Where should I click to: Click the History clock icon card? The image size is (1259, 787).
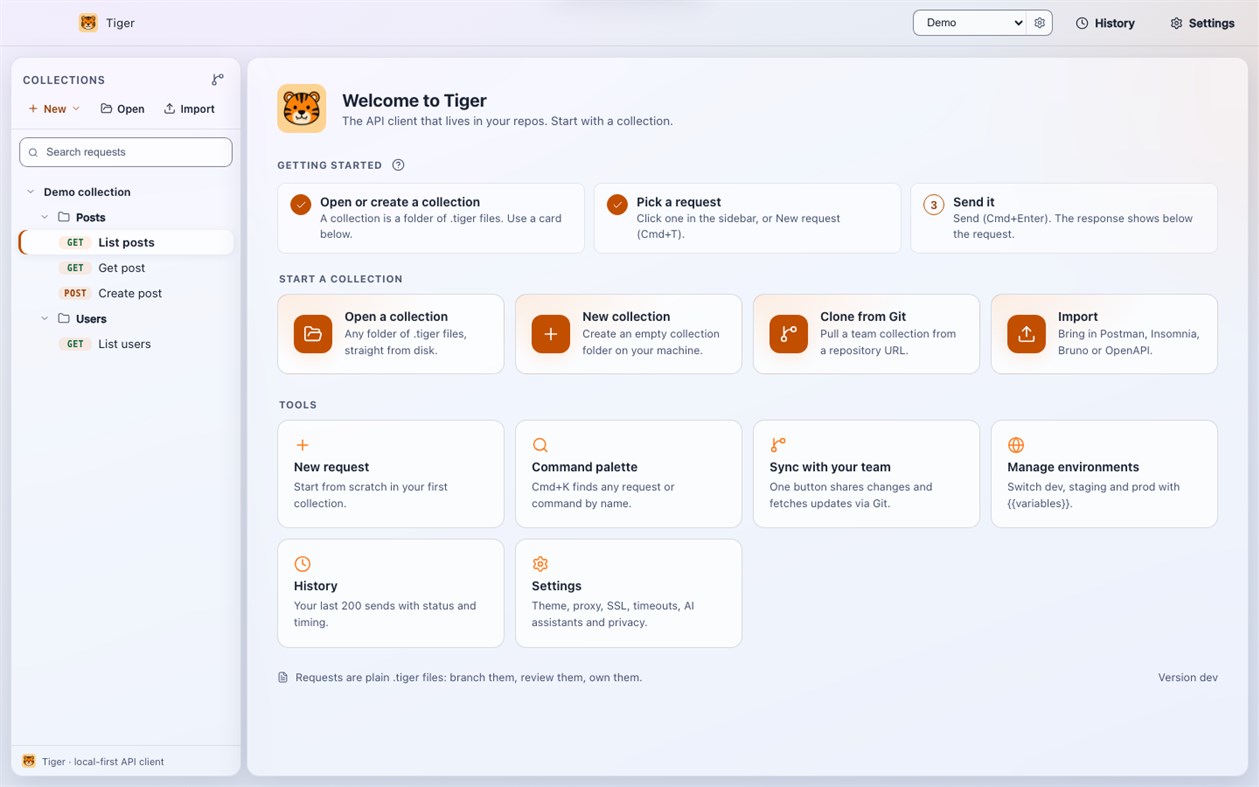coord(302,564)
